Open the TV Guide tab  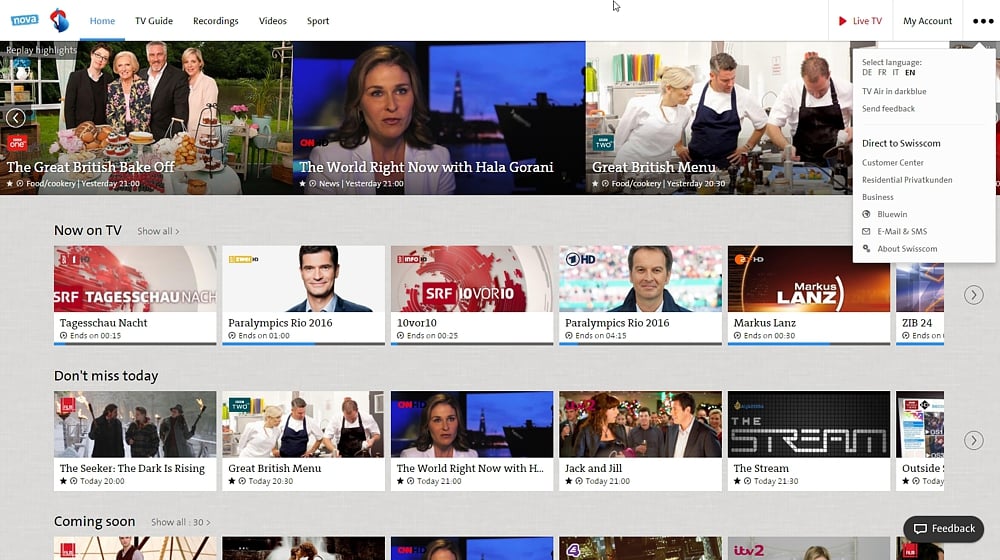click(154, 21)
